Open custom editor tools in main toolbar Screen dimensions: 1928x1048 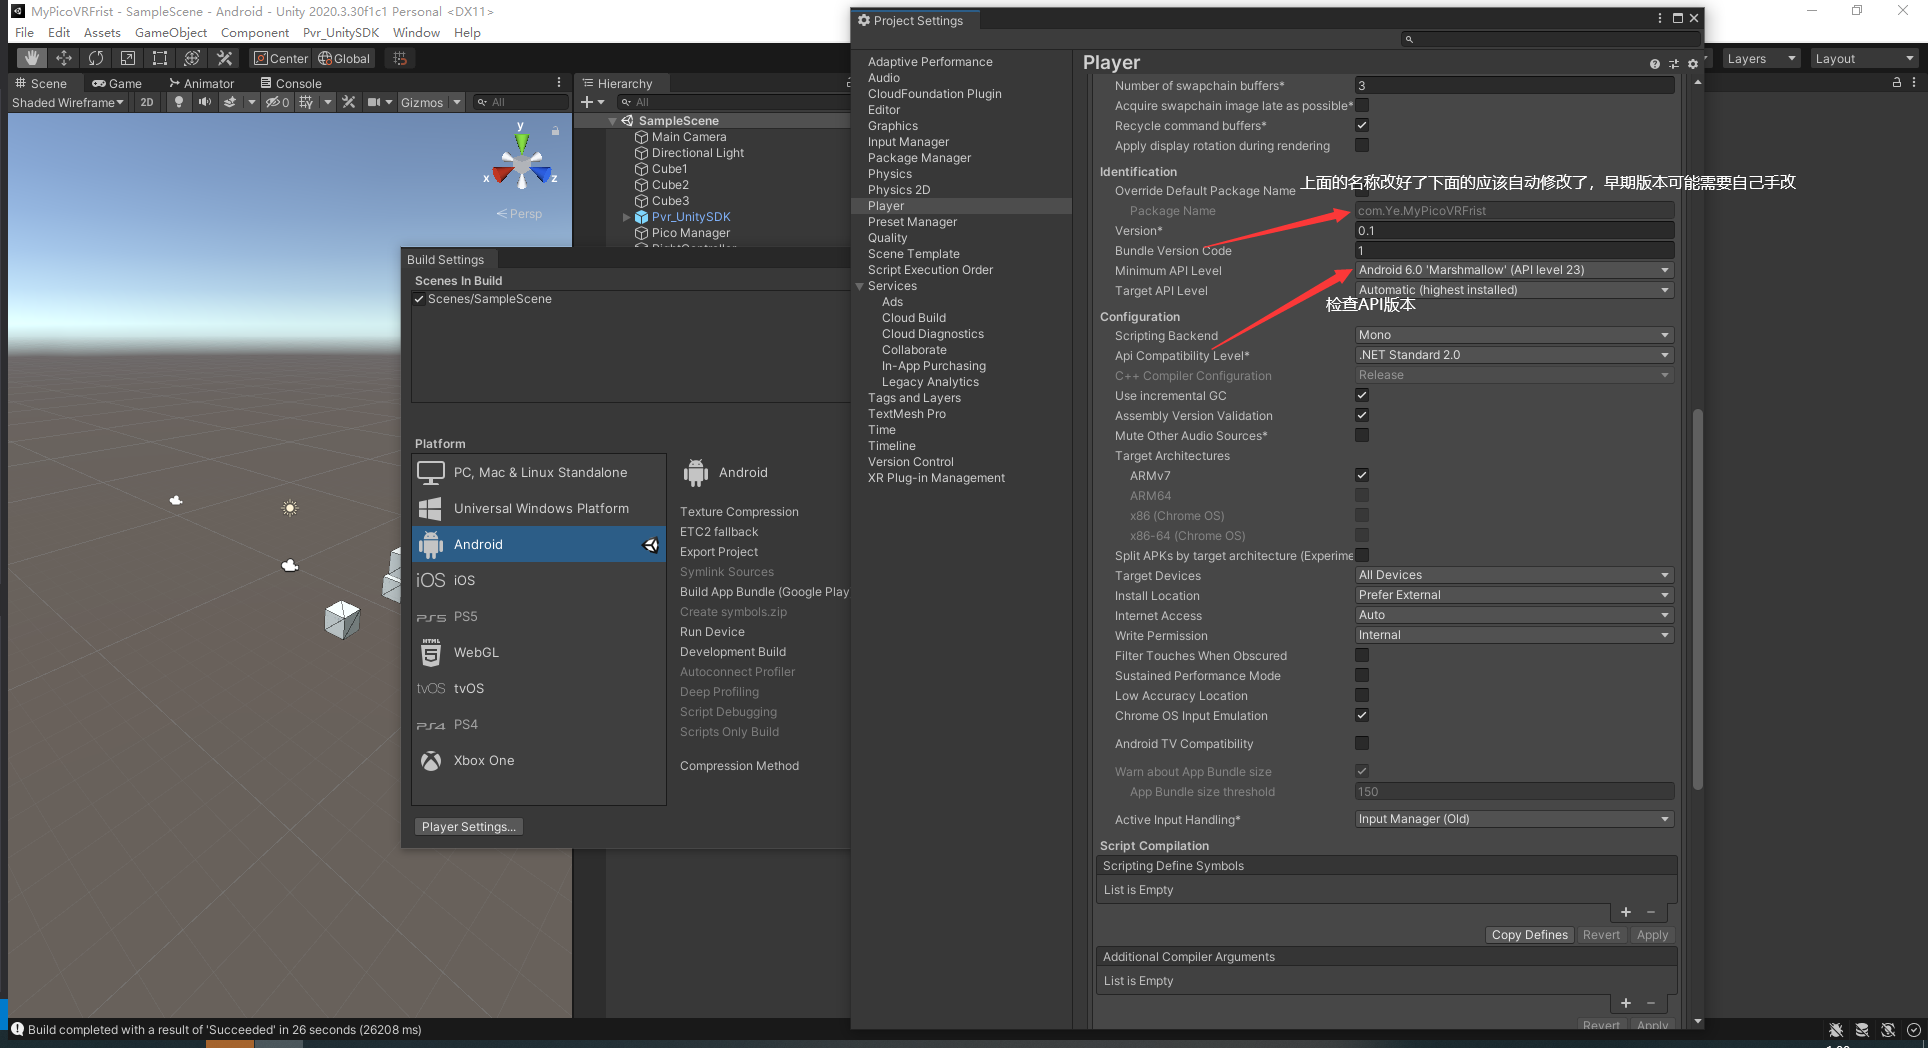coord(225,58)
